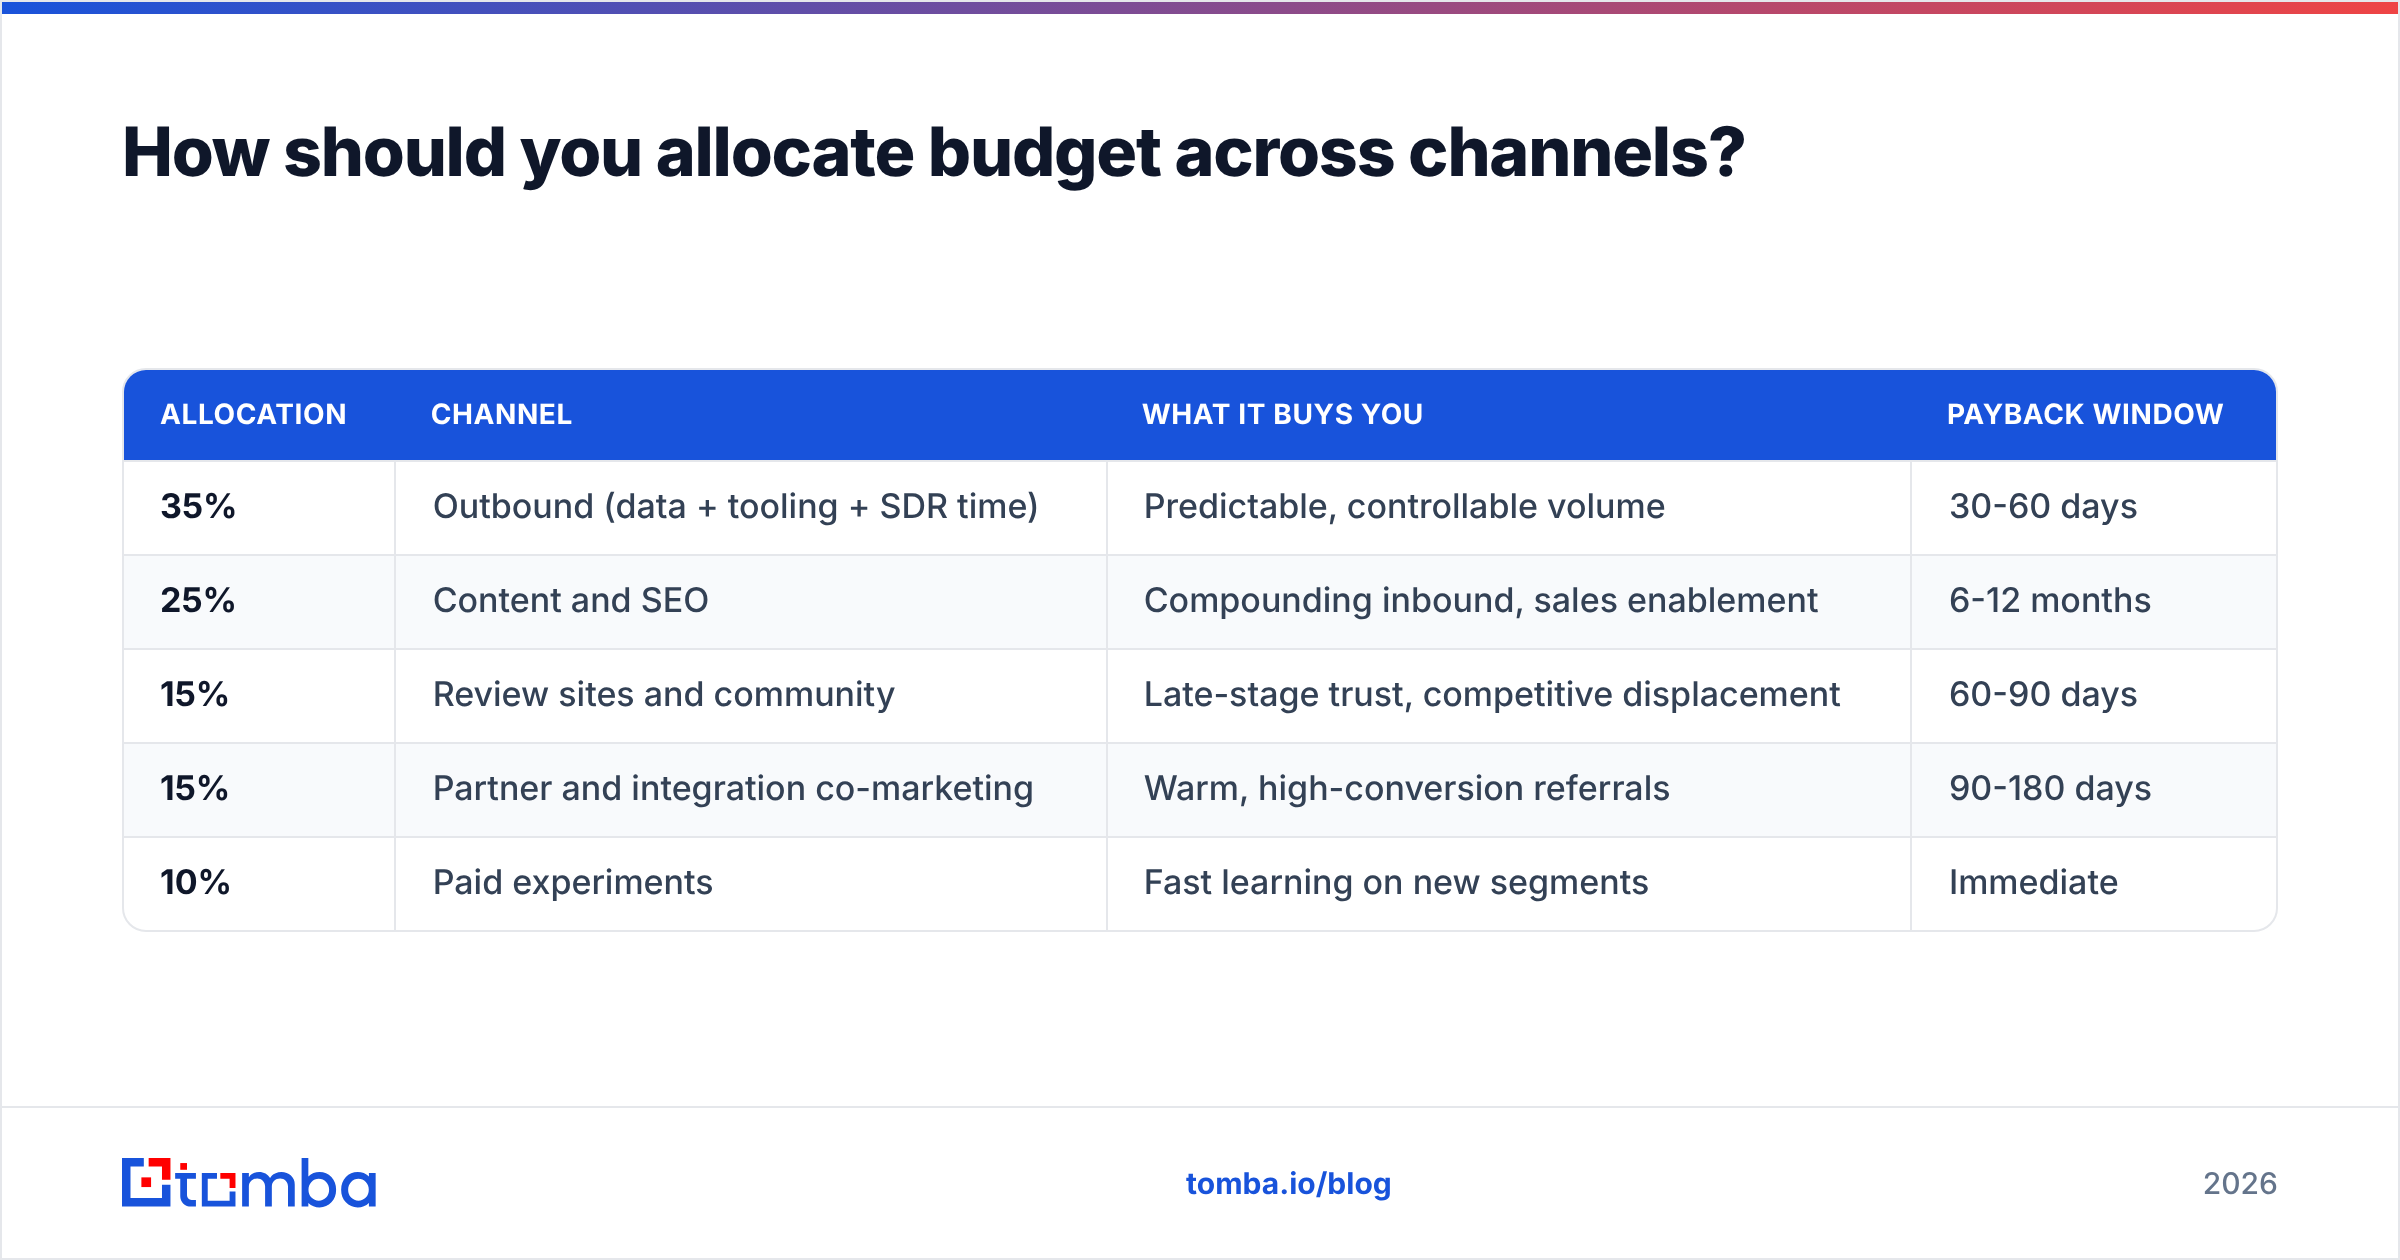2400x1260 pixels.
Task: Click the Outbound (data + tooling + SDR time) cell
Action: (x=751, y=507)
